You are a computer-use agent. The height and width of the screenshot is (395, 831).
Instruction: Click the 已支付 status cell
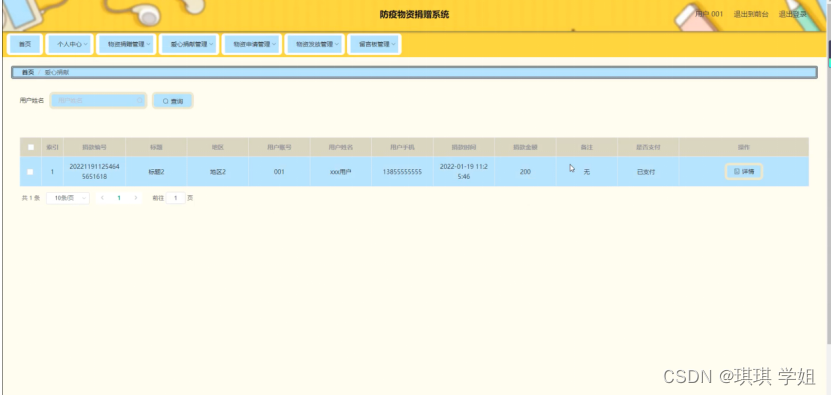(x=648, y=172)
